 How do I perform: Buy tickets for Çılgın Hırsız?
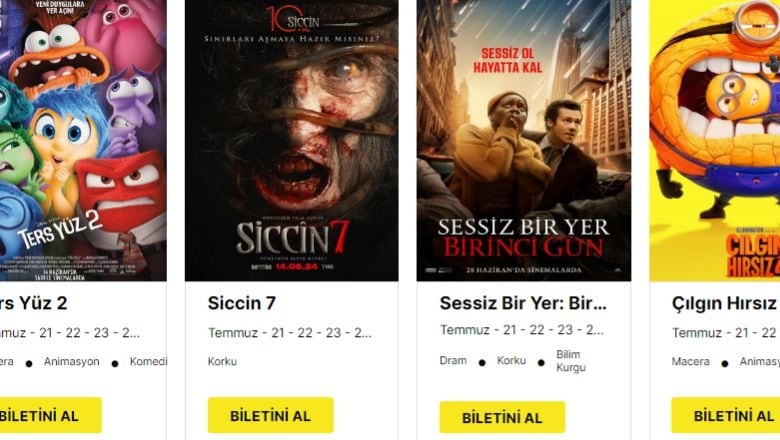click(726, 415)
